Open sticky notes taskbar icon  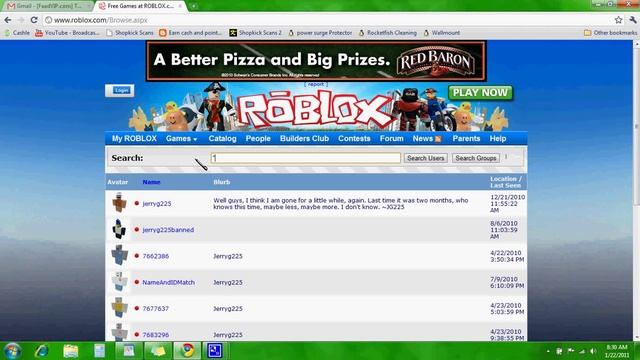pyautogui.click(x=158, y=351)
